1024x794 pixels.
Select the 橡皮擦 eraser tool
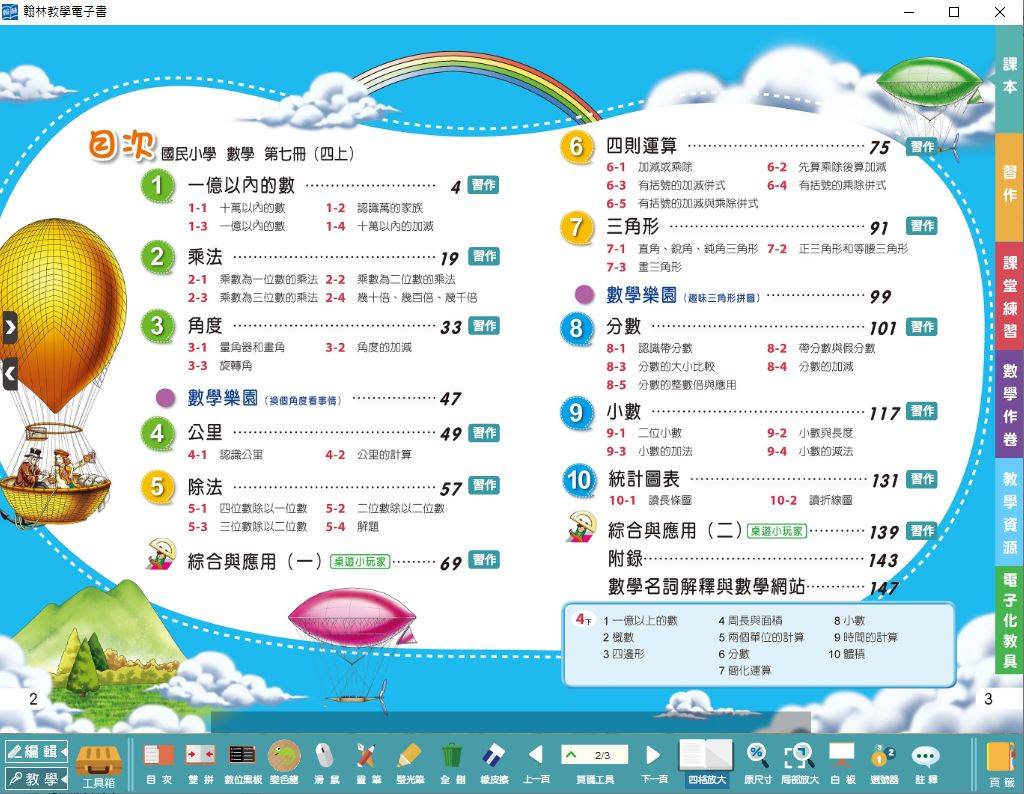coord(494,764)
